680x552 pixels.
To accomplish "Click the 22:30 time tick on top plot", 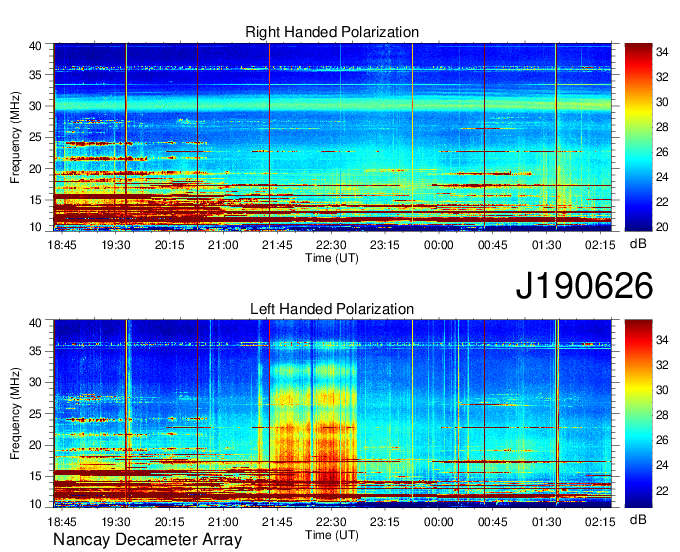I will (x=331, y=245).
